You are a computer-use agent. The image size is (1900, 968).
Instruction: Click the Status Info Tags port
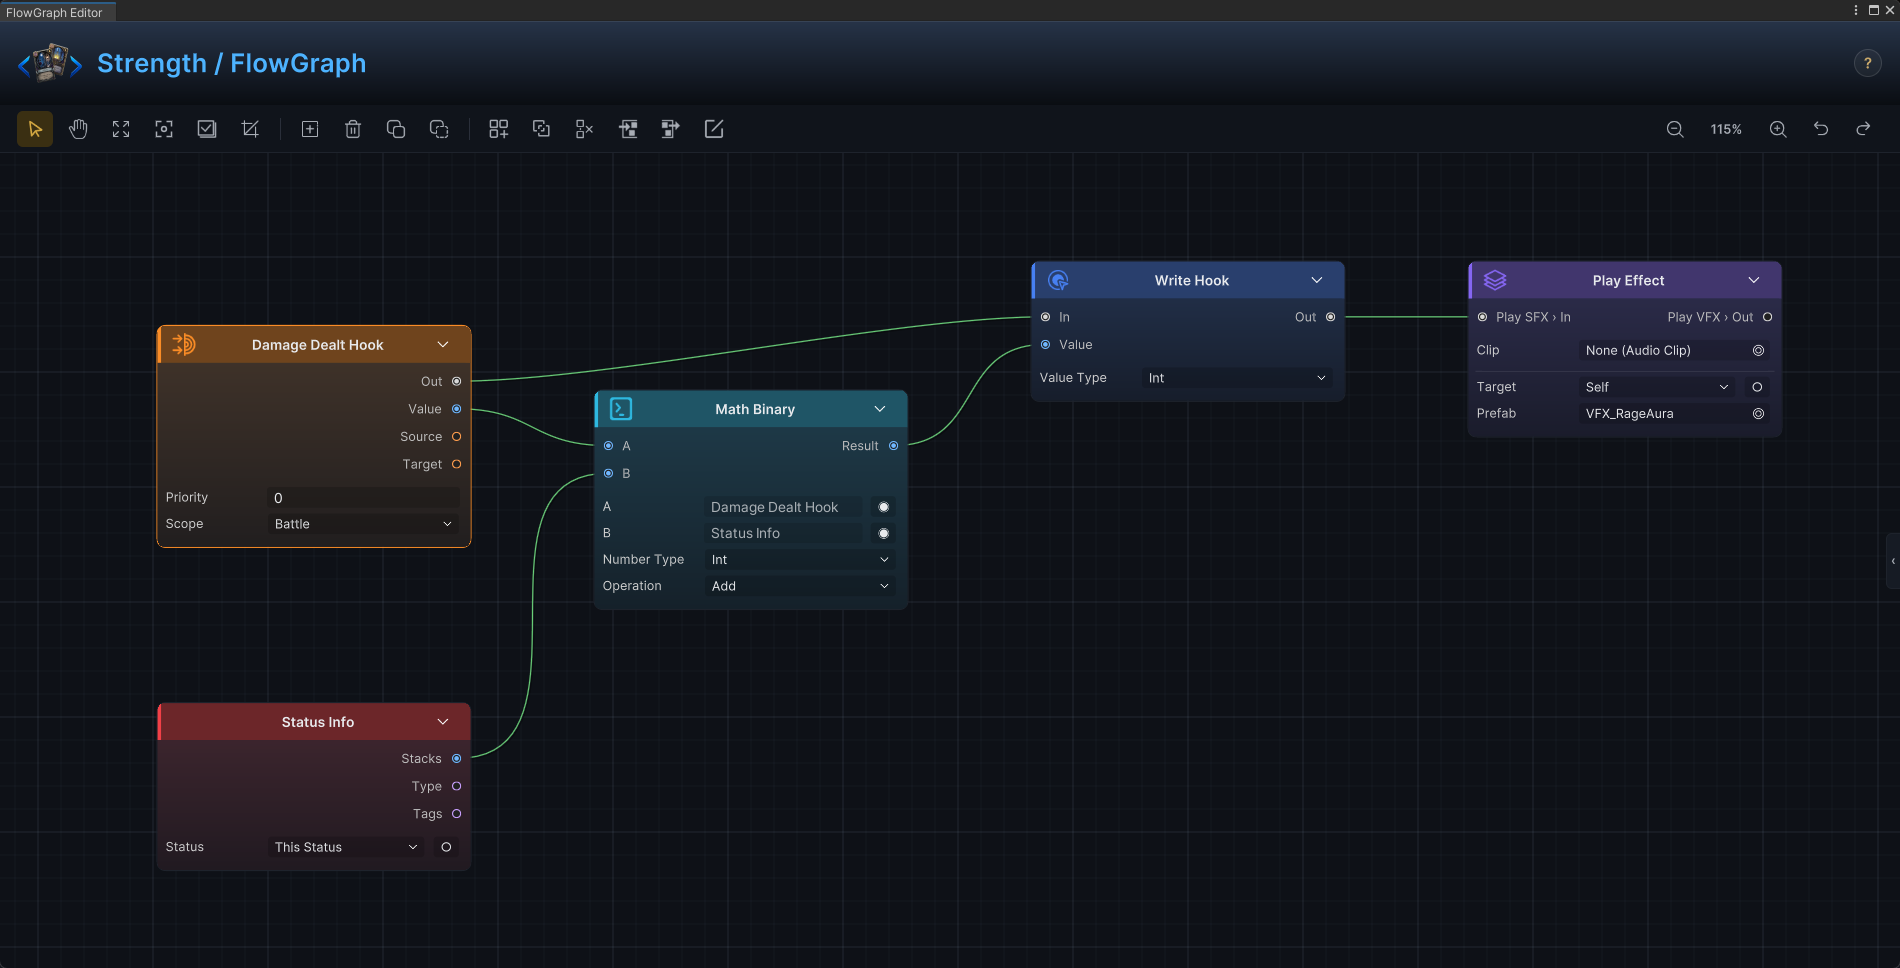(x=457, y=814)
